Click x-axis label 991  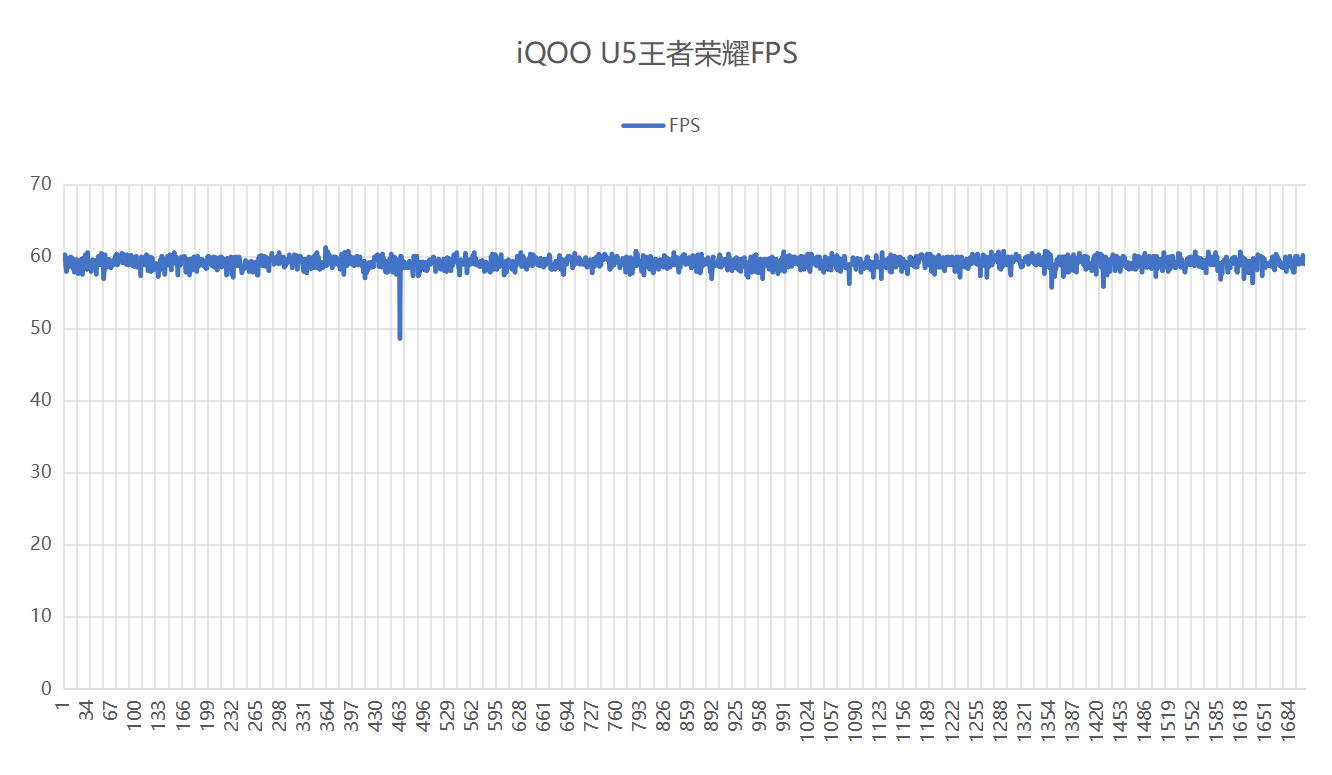[x=786, y=716]
